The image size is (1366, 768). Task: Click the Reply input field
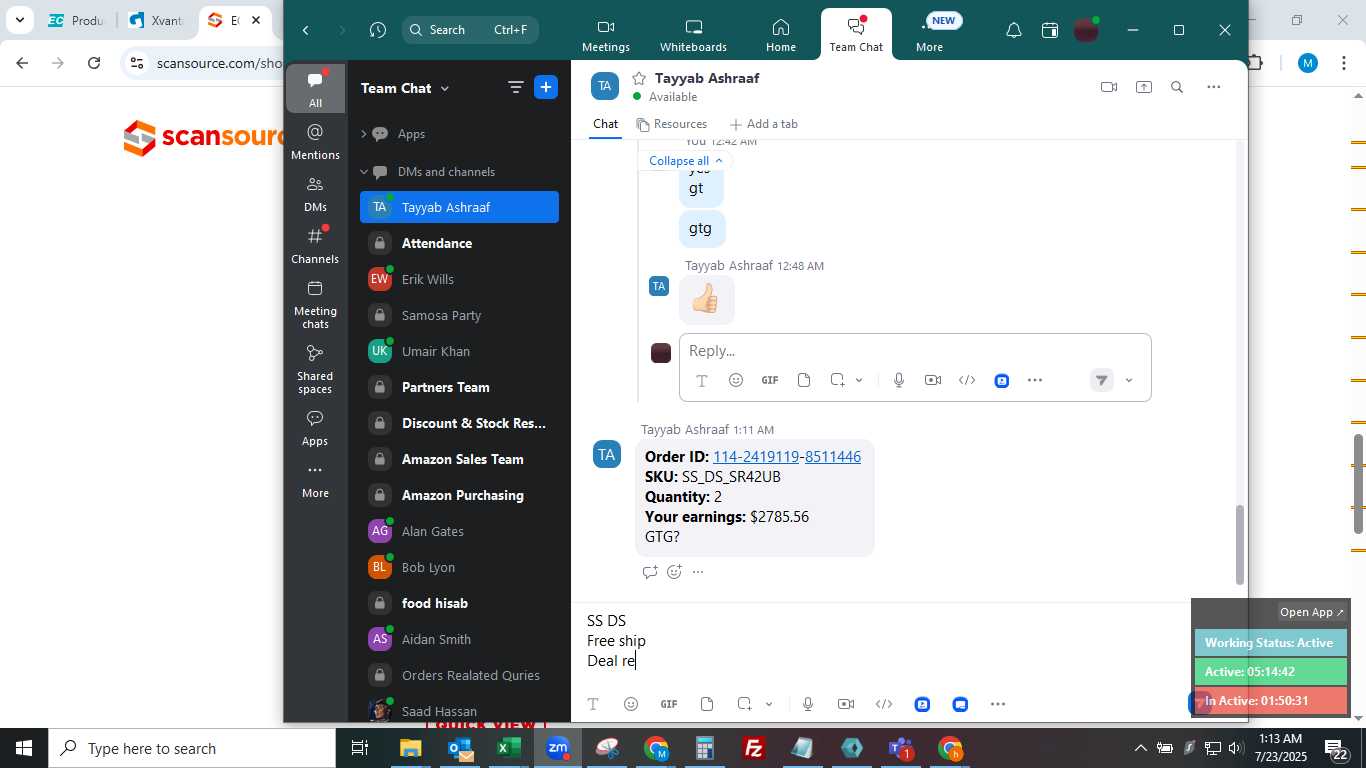tap(915, 351)
